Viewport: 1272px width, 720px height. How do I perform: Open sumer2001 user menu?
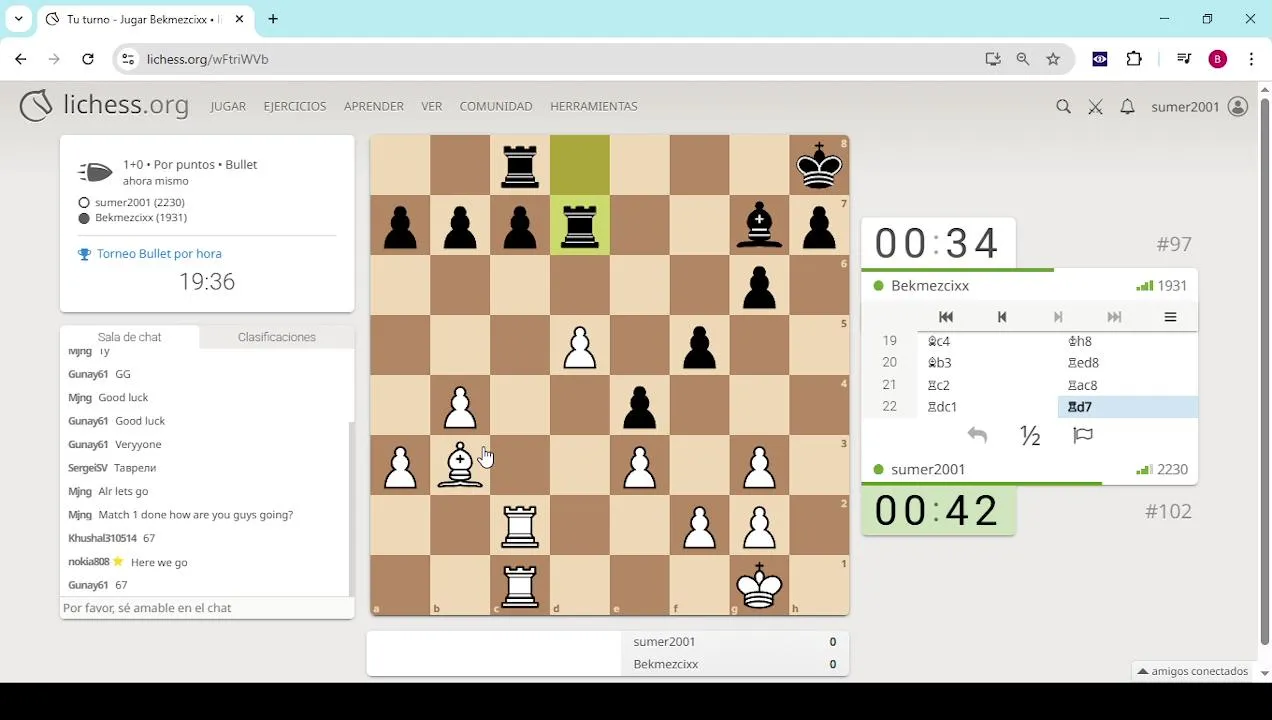[1199, 106]
